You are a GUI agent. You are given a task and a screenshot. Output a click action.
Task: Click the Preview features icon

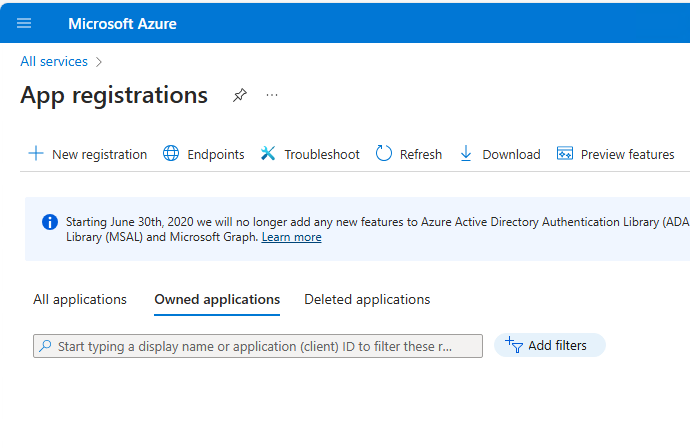(x=565, y=154)
